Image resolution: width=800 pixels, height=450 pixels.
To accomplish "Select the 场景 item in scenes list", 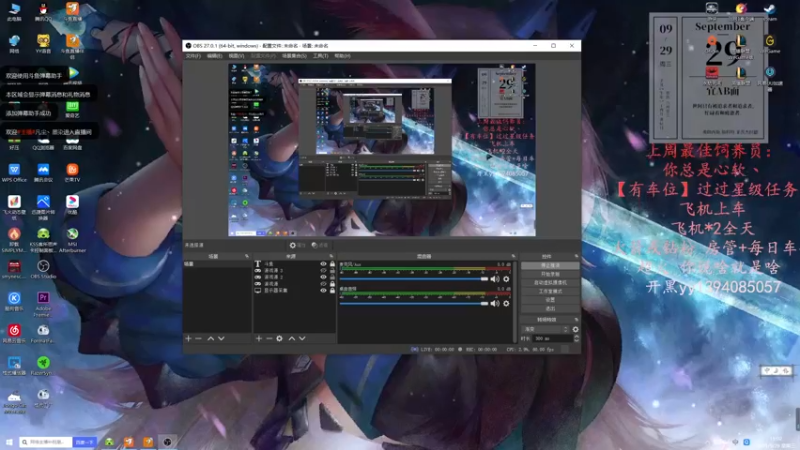I will pos(217,264).
